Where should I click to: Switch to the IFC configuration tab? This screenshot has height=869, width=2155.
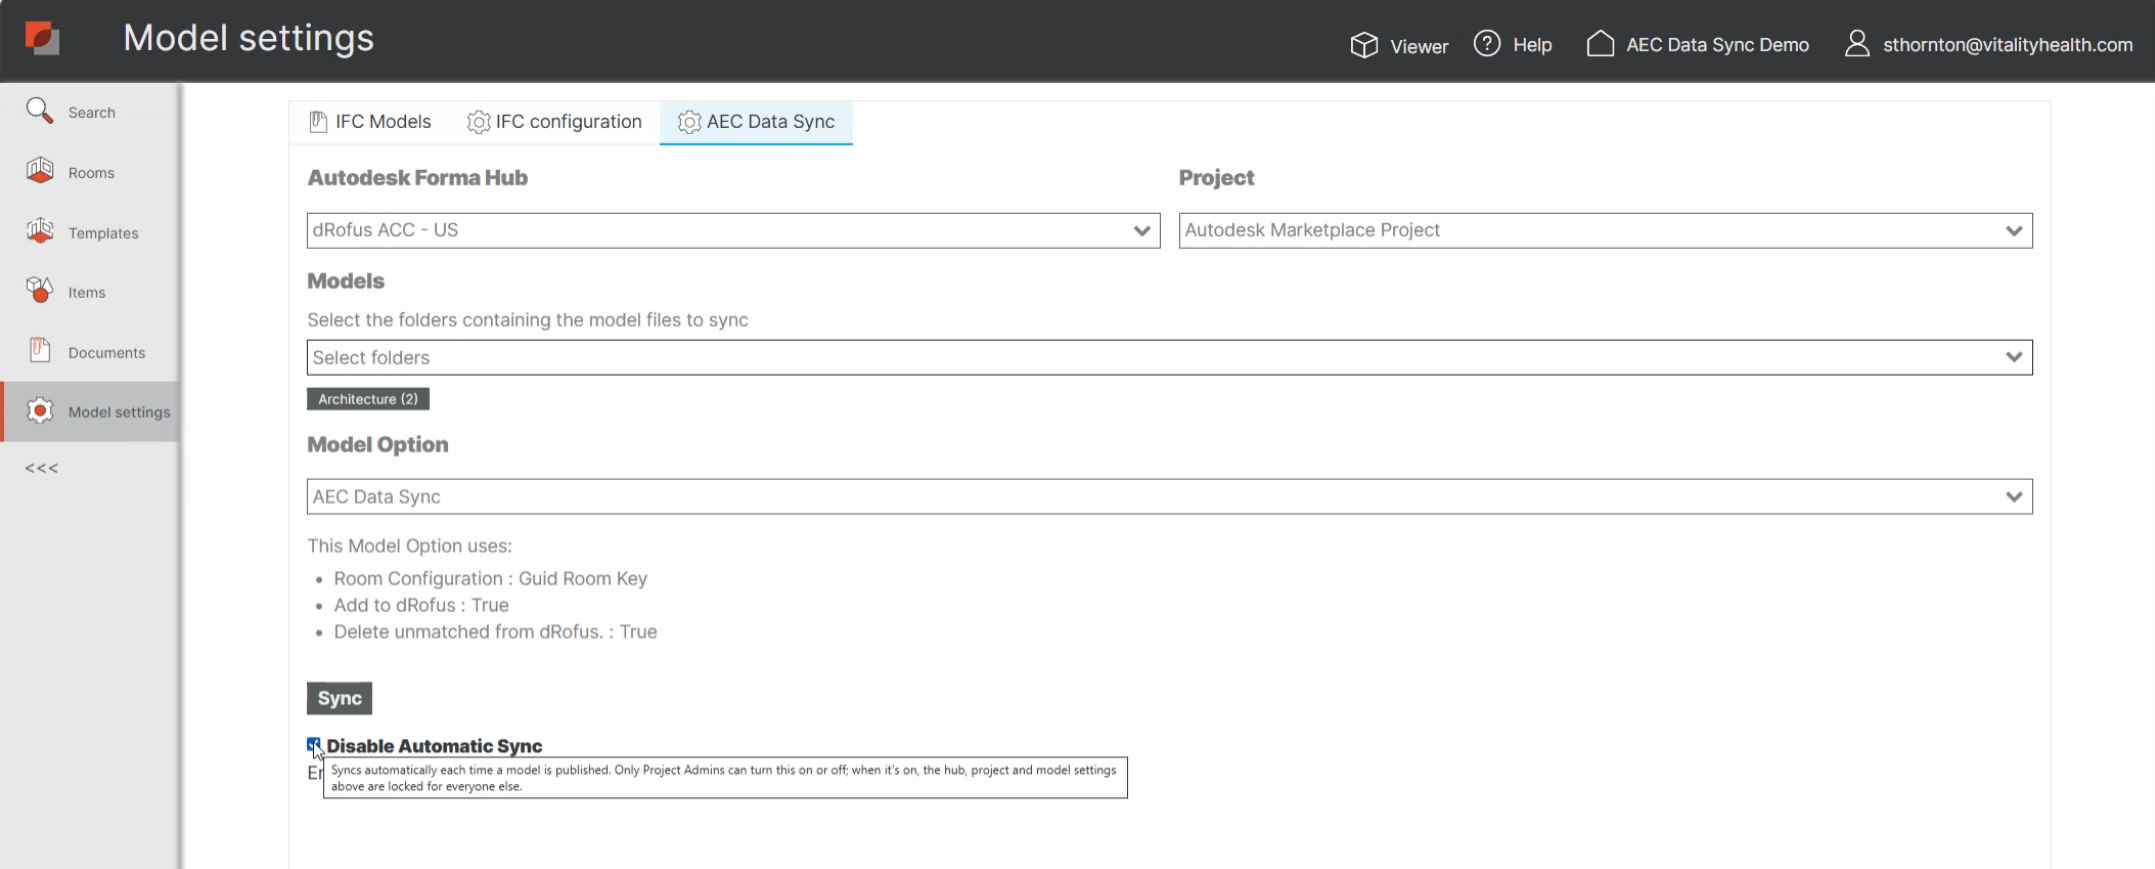[554, 122]
